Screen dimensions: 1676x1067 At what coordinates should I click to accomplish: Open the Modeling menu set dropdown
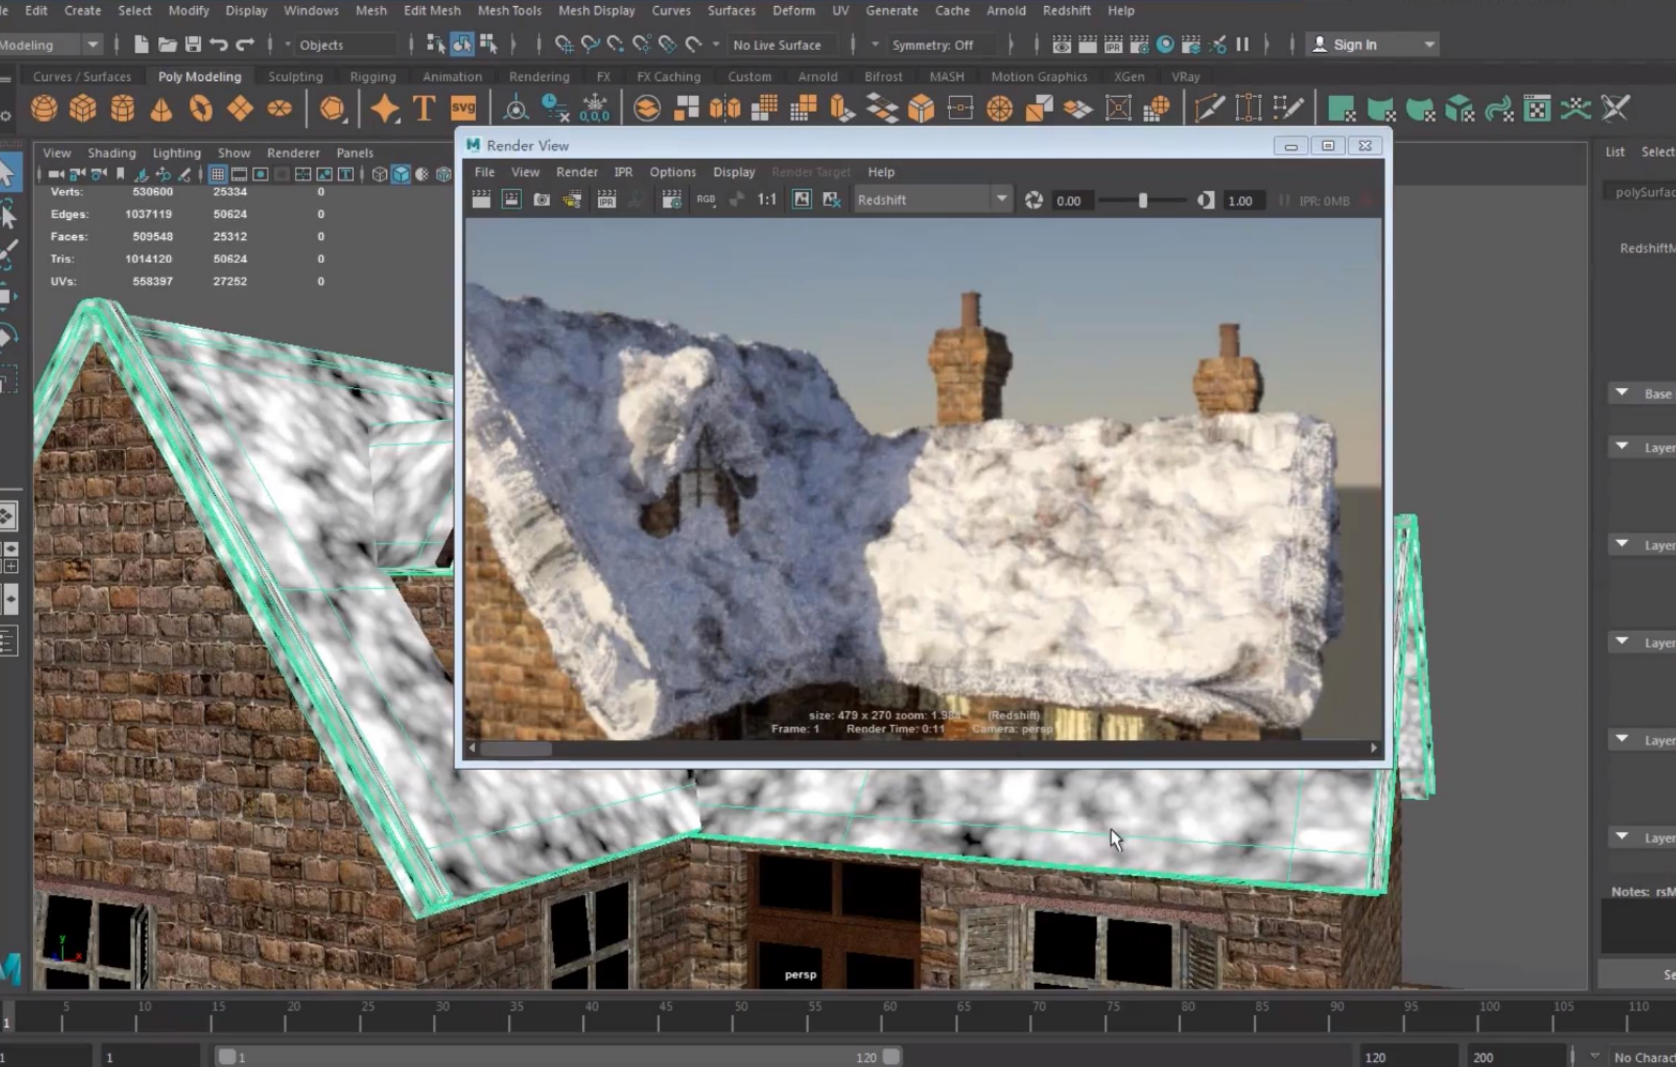click(x=92, y=45)
